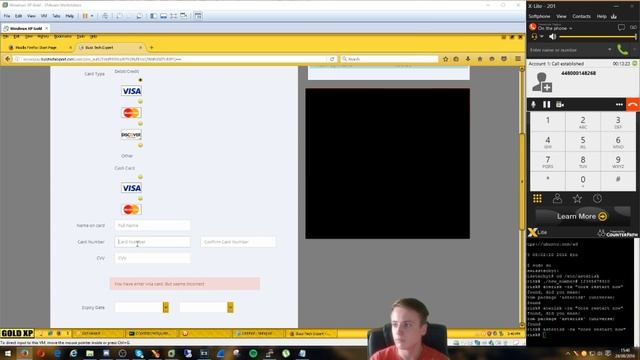The width and height of the screenshot is (640, 360).
Task: Dial digit 0 on keypad
Action: click(583, 181)
